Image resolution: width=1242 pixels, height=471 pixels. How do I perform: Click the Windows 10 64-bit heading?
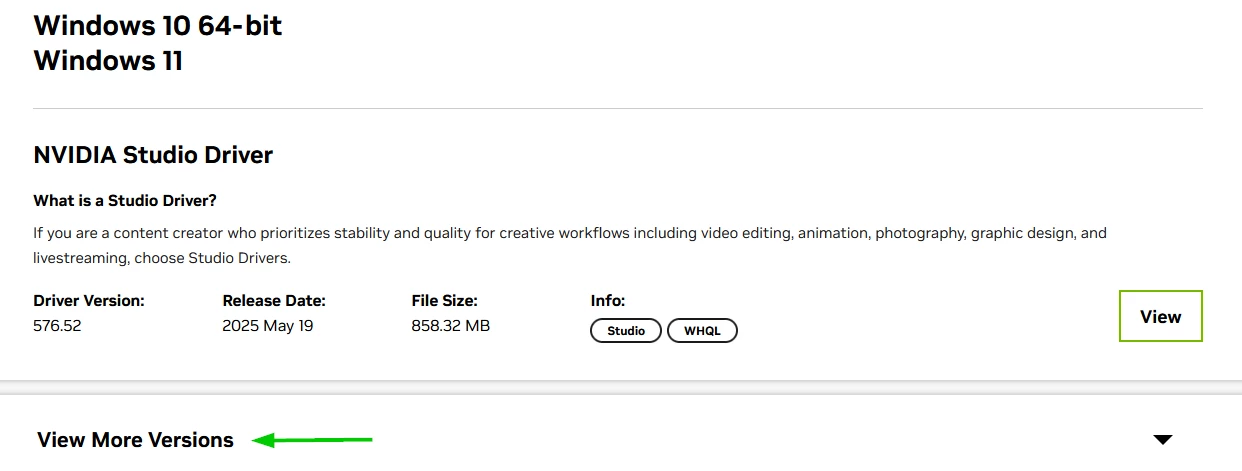pos(158,25)
